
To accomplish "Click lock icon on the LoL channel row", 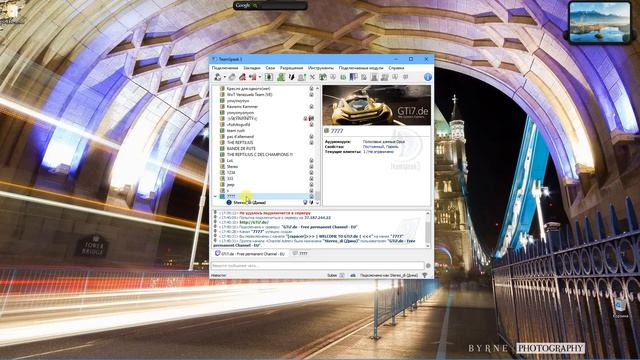I will pyautogui.click(x=311, y=160).
